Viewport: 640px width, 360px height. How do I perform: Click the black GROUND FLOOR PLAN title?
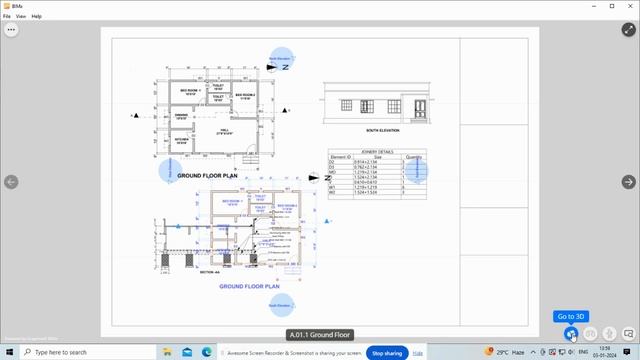click(x=207, y=176)
